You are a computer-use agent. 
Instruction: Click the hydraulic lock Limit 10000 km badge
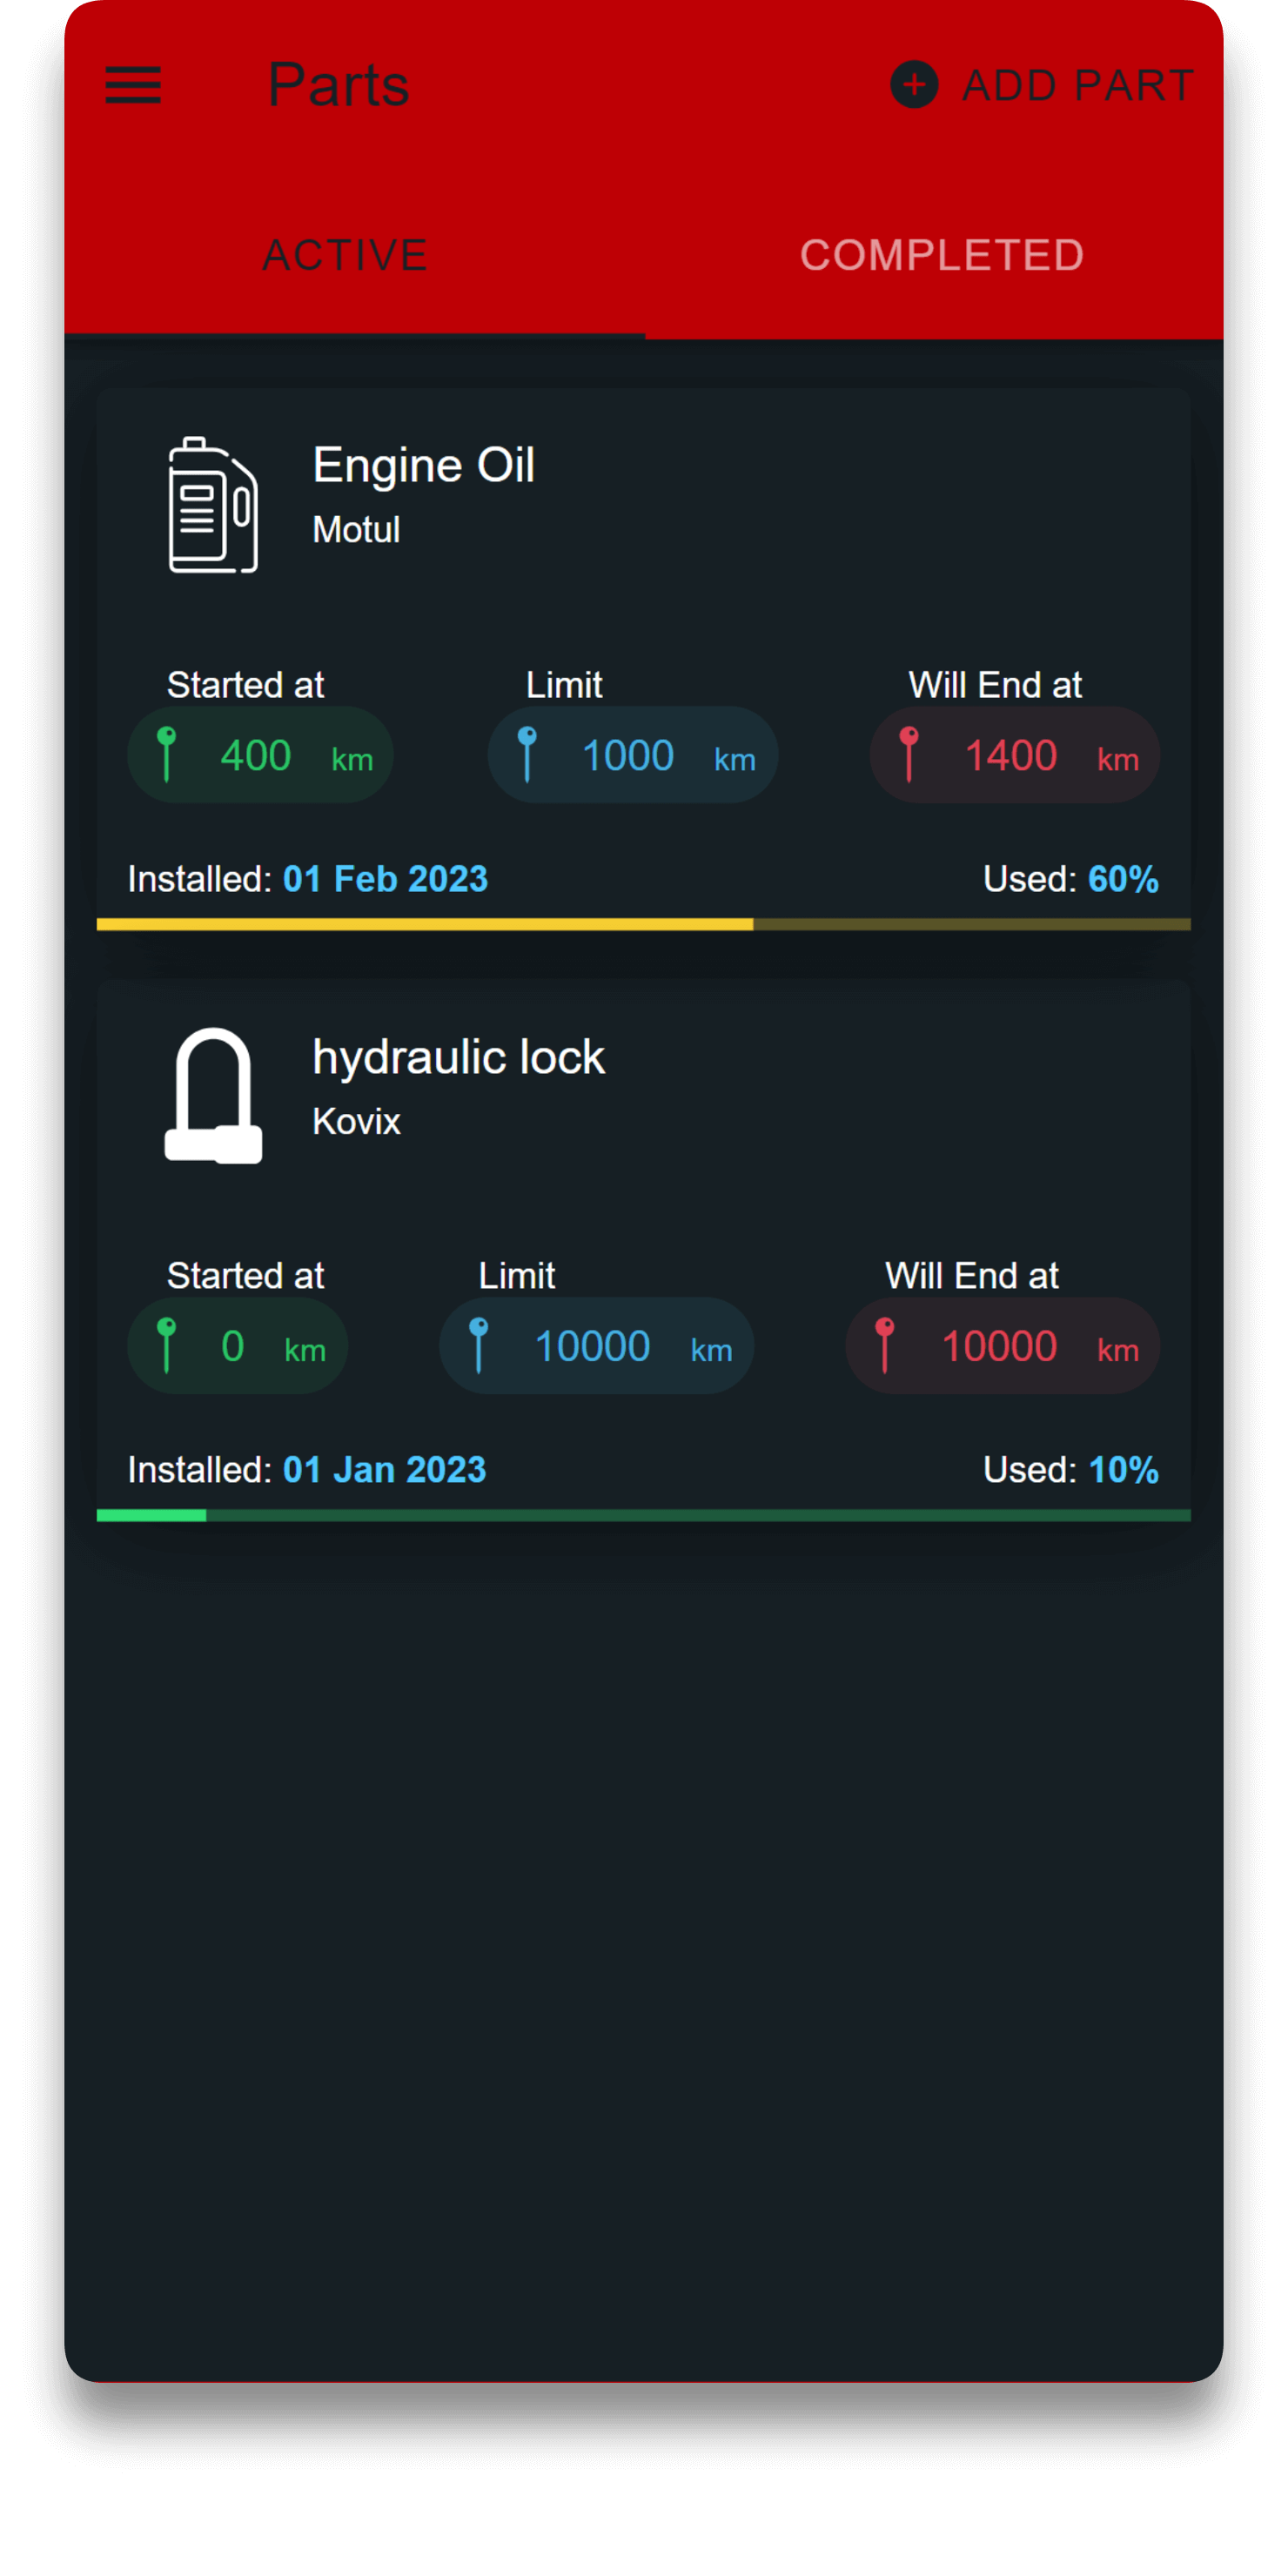pyautogui.click(x=596, y=1346)
